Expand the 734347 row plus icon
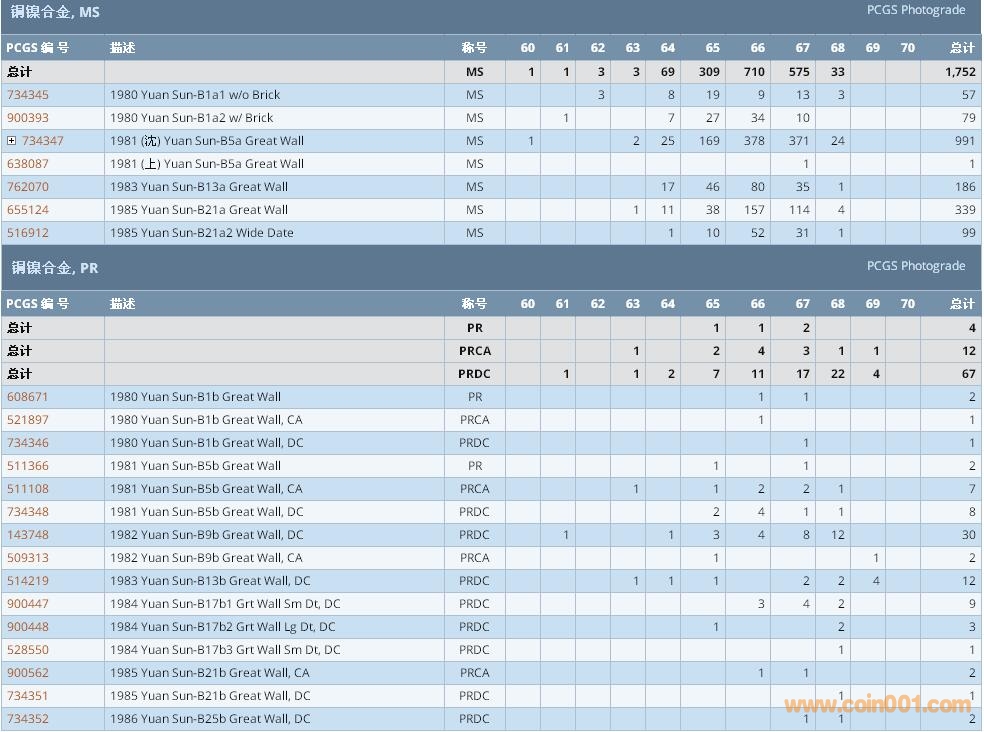984x732 pixels. pyautogui.click(x=12, y=141)
